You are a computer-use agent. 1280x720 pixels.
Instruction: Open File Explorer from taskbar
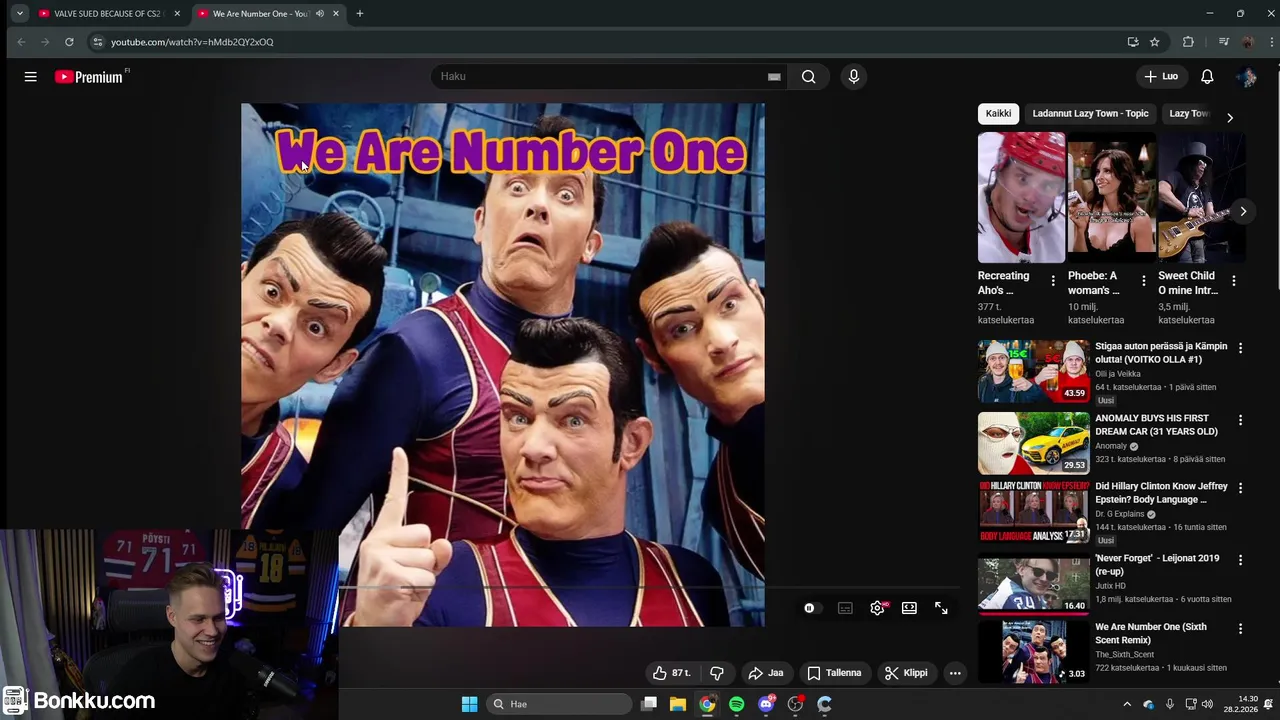(678, 704)
